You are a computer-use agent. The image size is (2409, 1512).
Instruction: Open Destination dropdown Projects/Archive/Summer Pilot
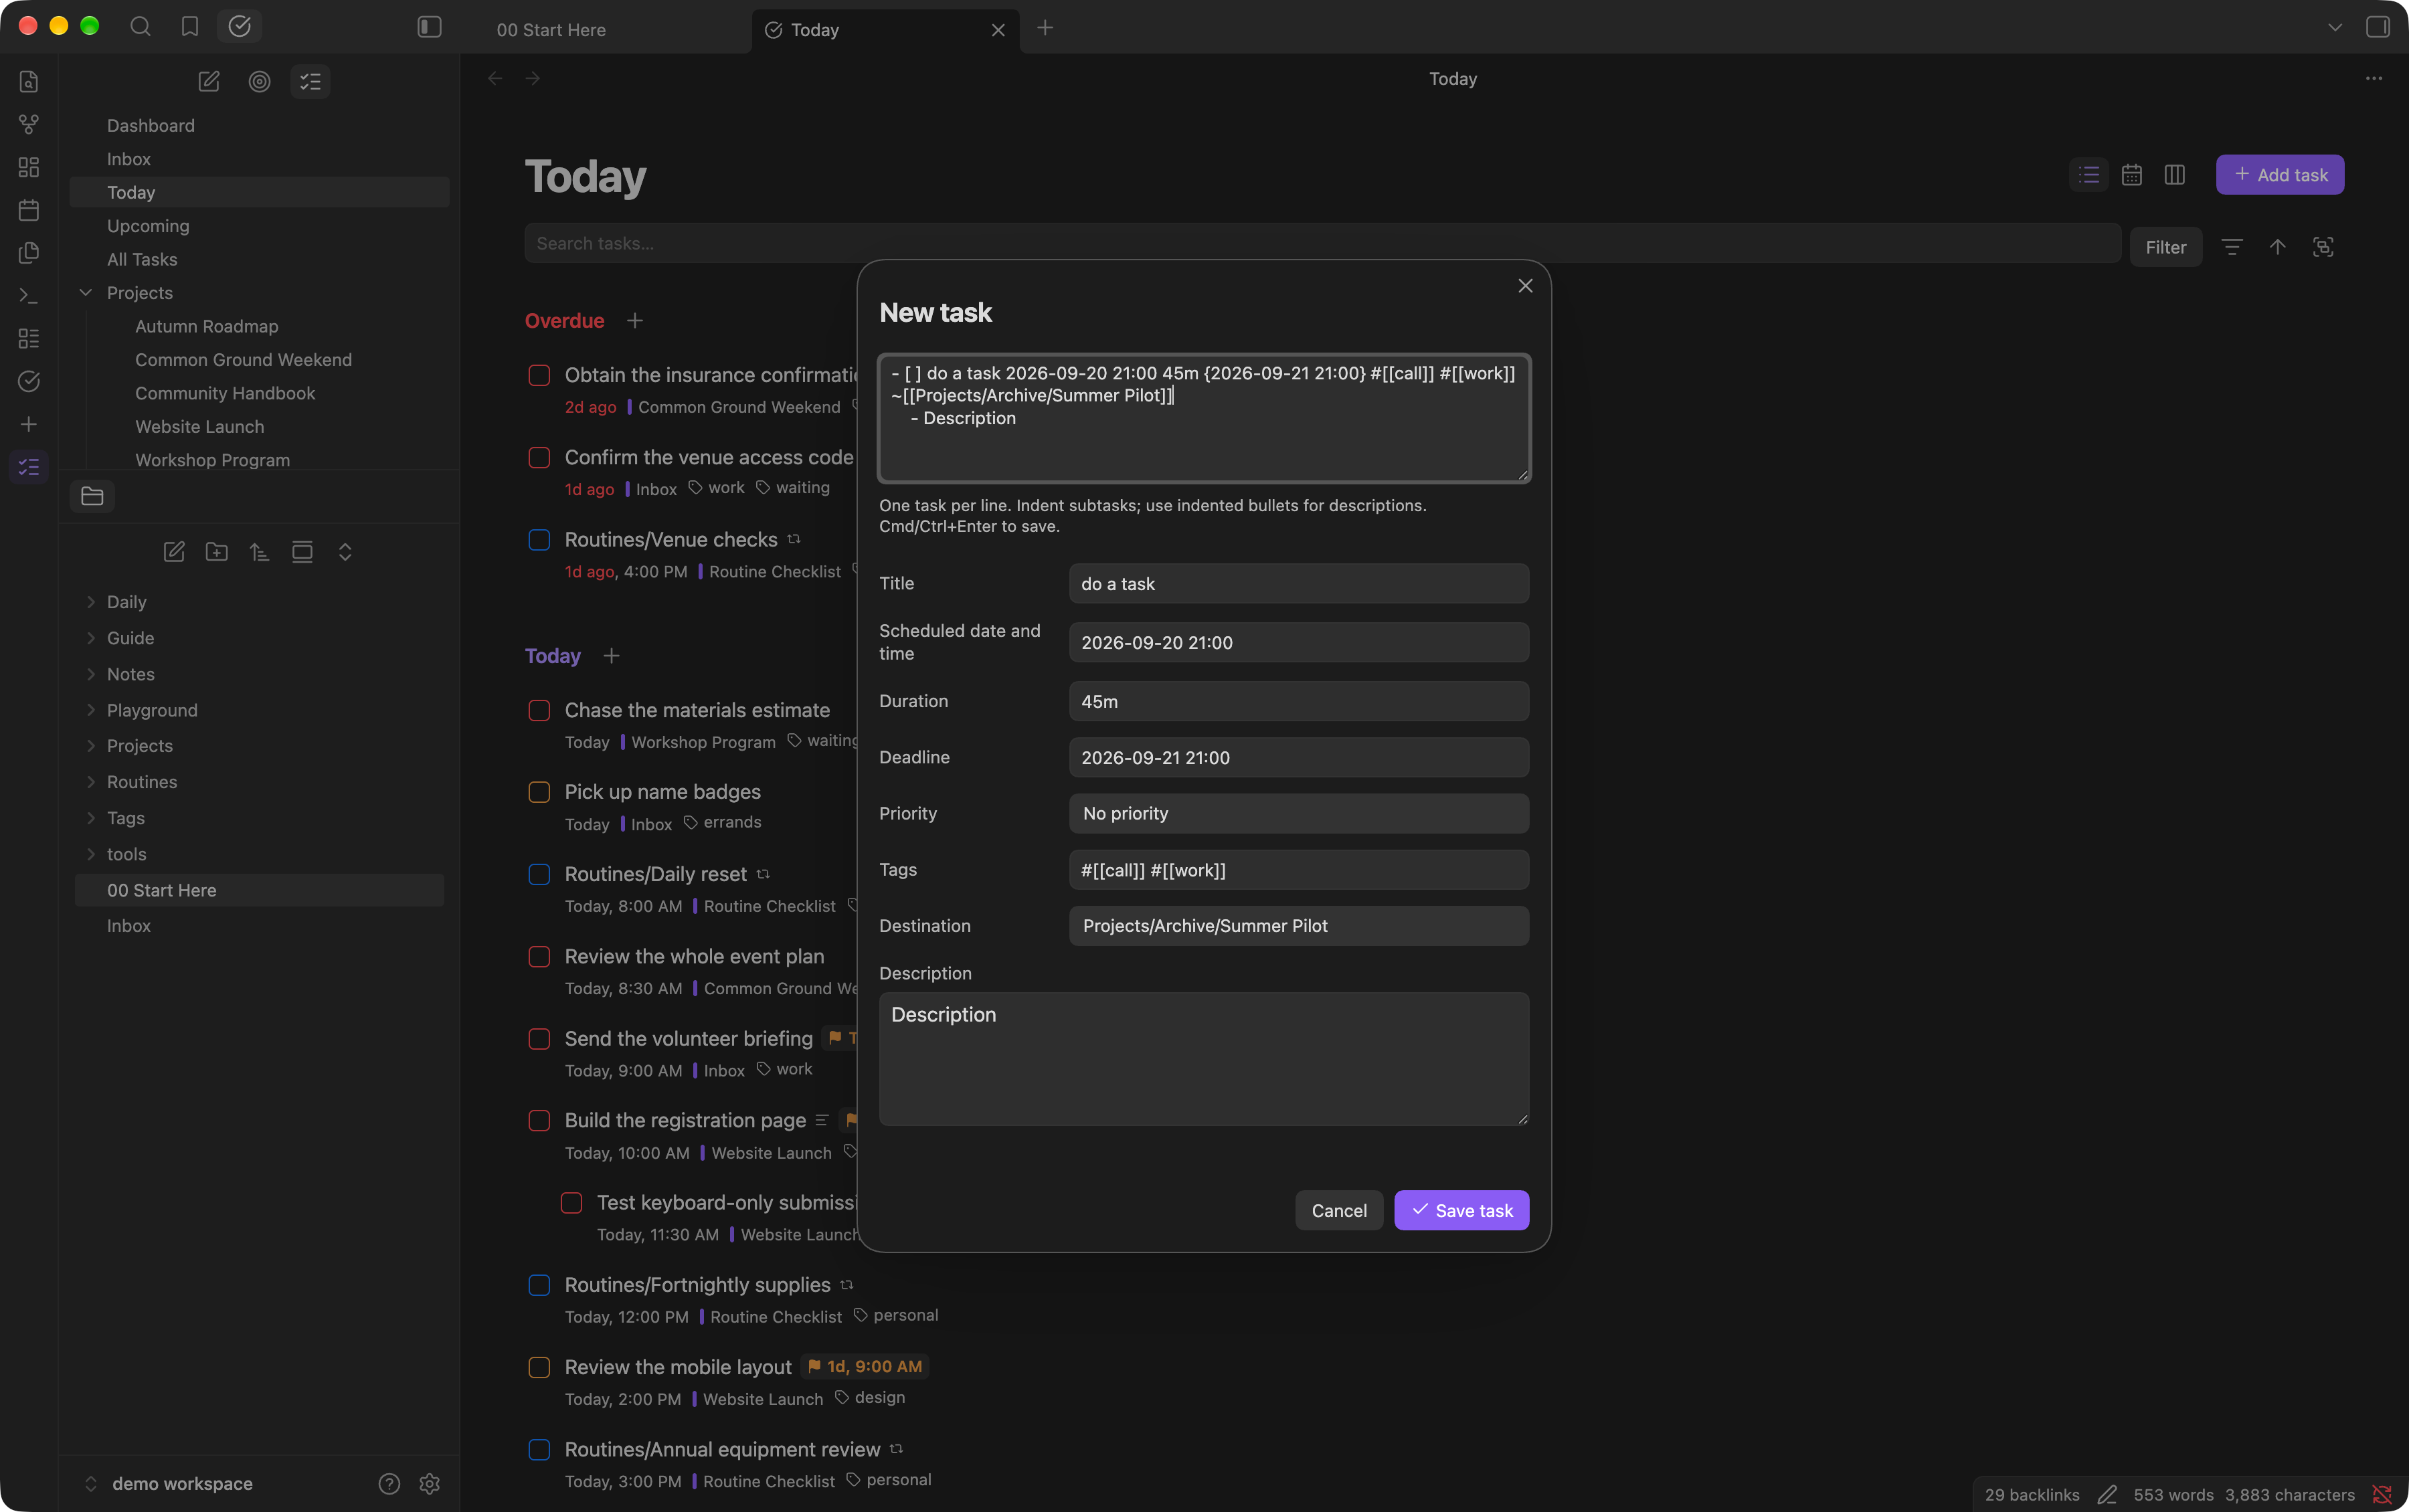point(1298,926)
